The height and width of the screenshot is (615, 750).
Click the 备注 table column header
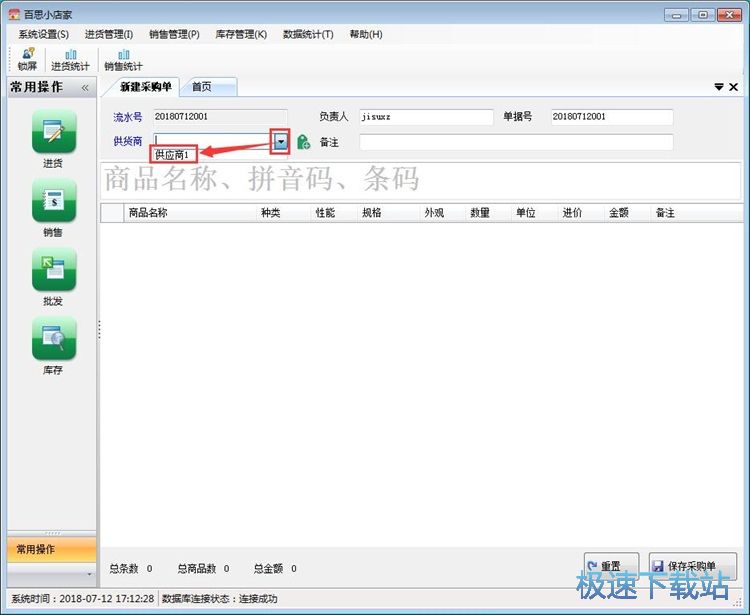tap(696, 213)
